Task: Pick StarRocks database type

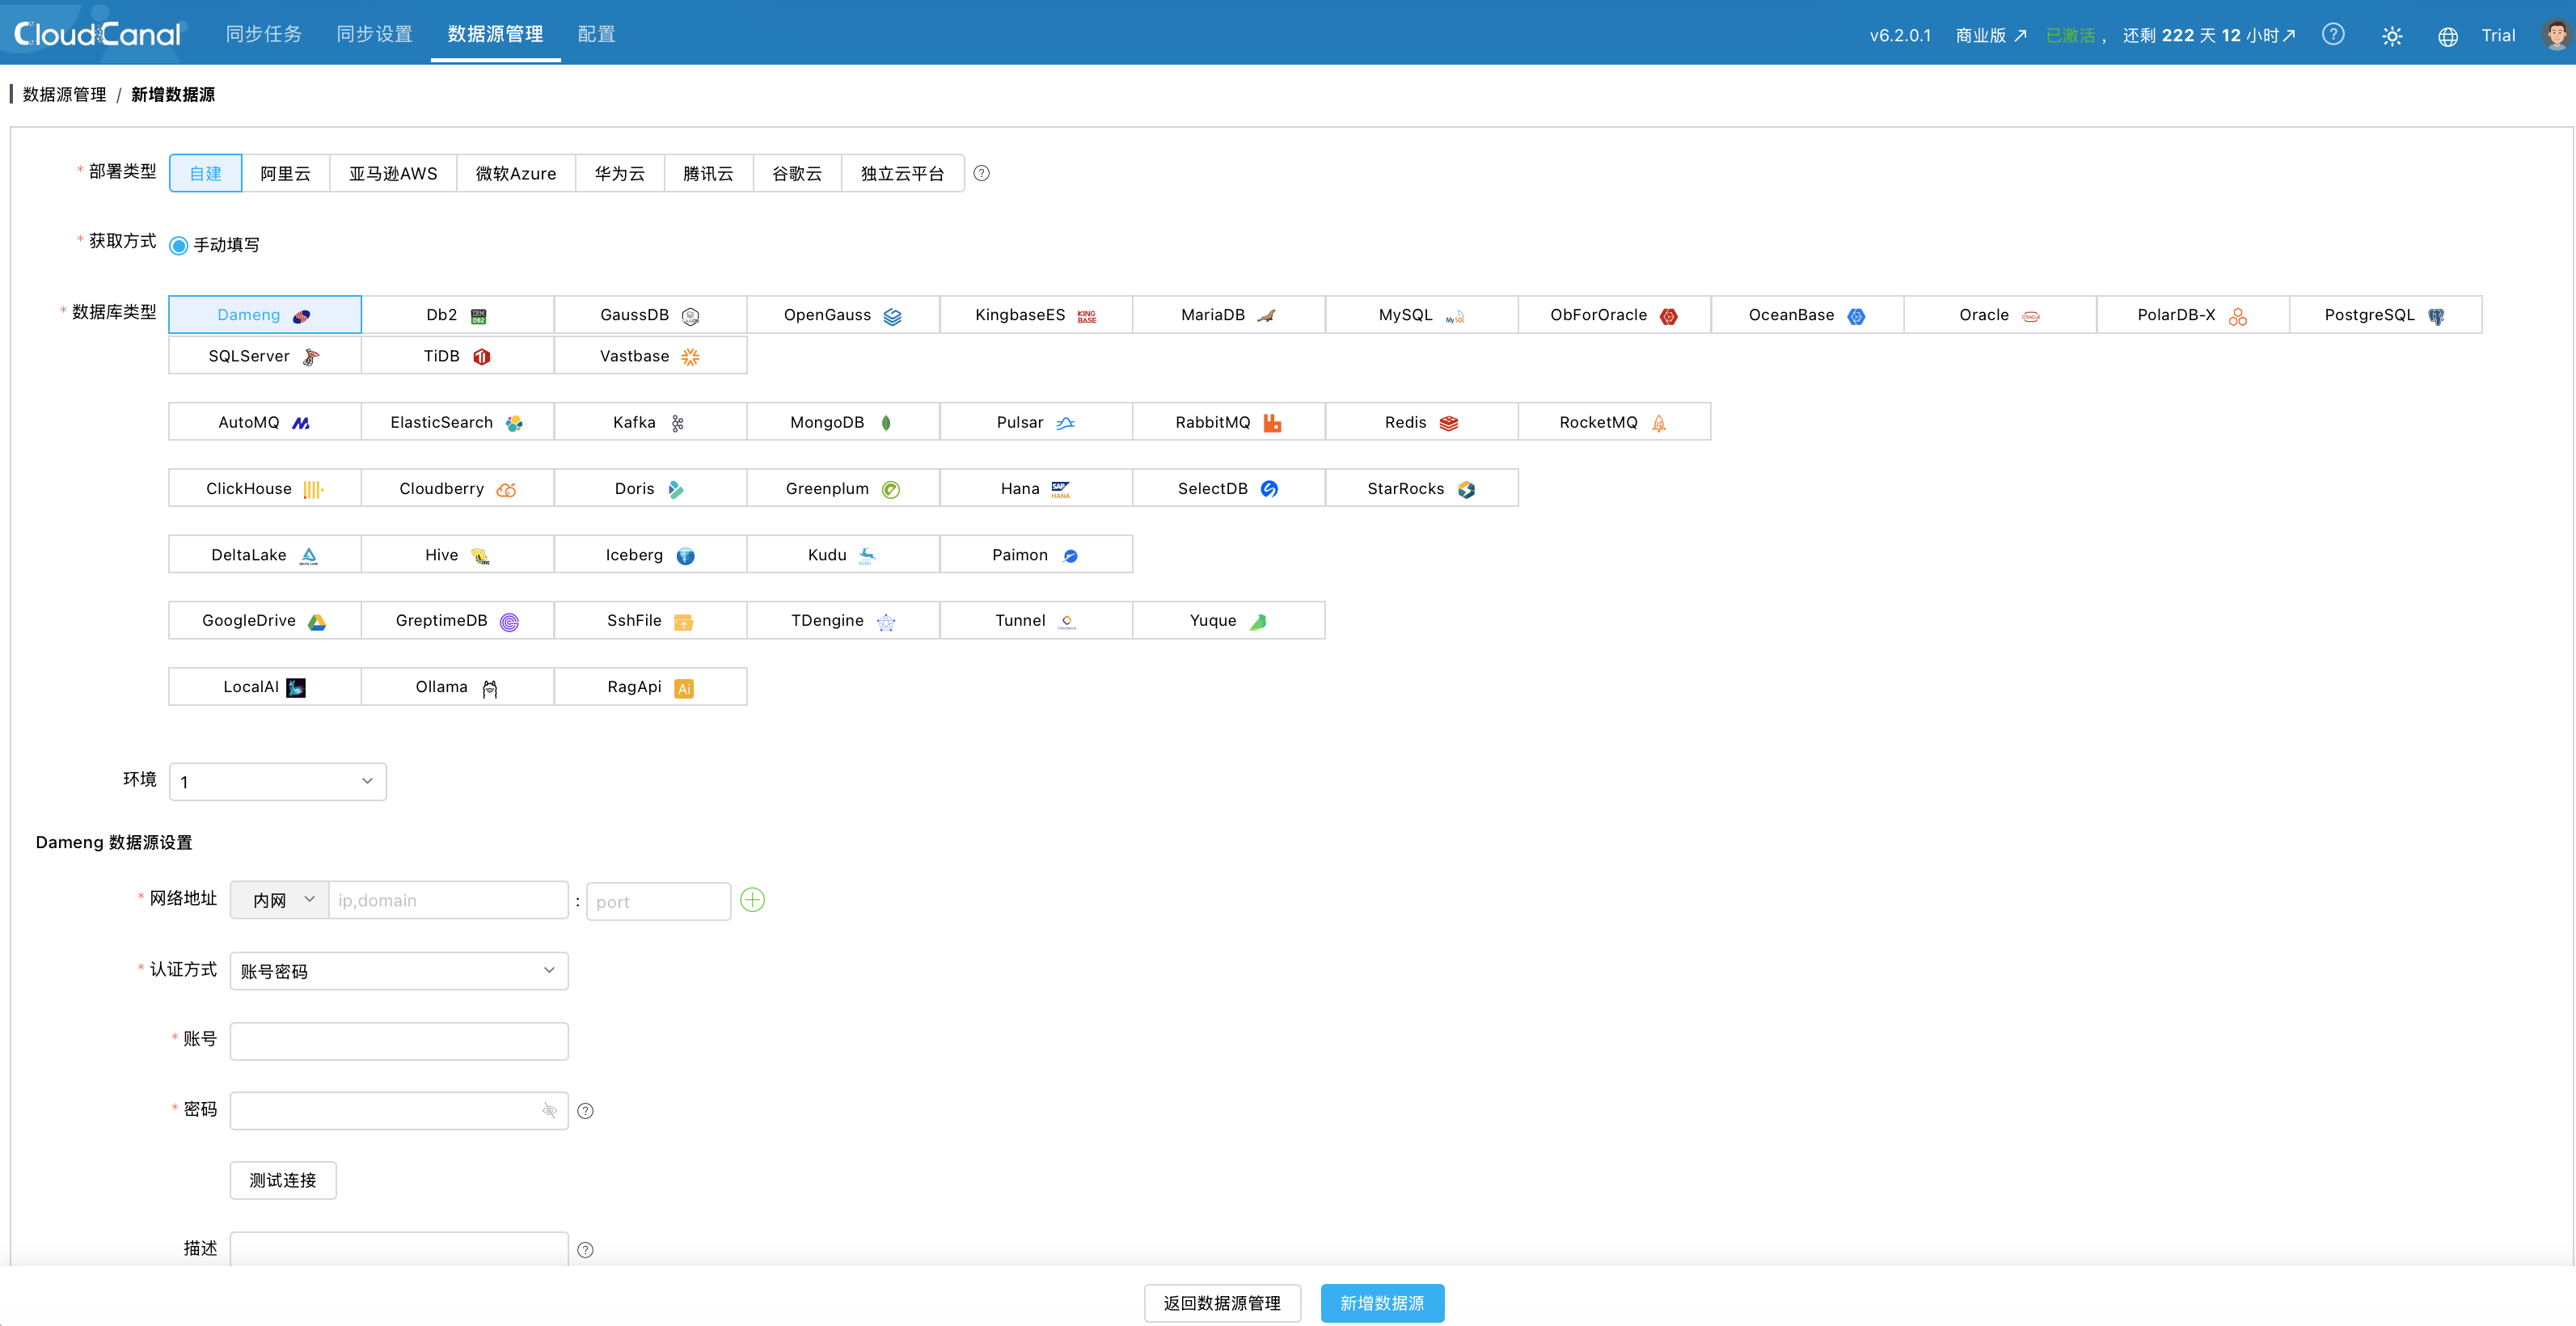Action: [1421, 488]
